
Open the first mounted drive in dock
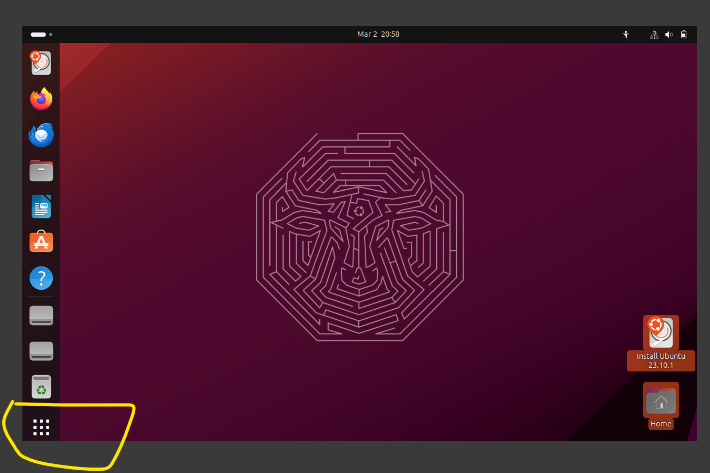click(41, 315)
